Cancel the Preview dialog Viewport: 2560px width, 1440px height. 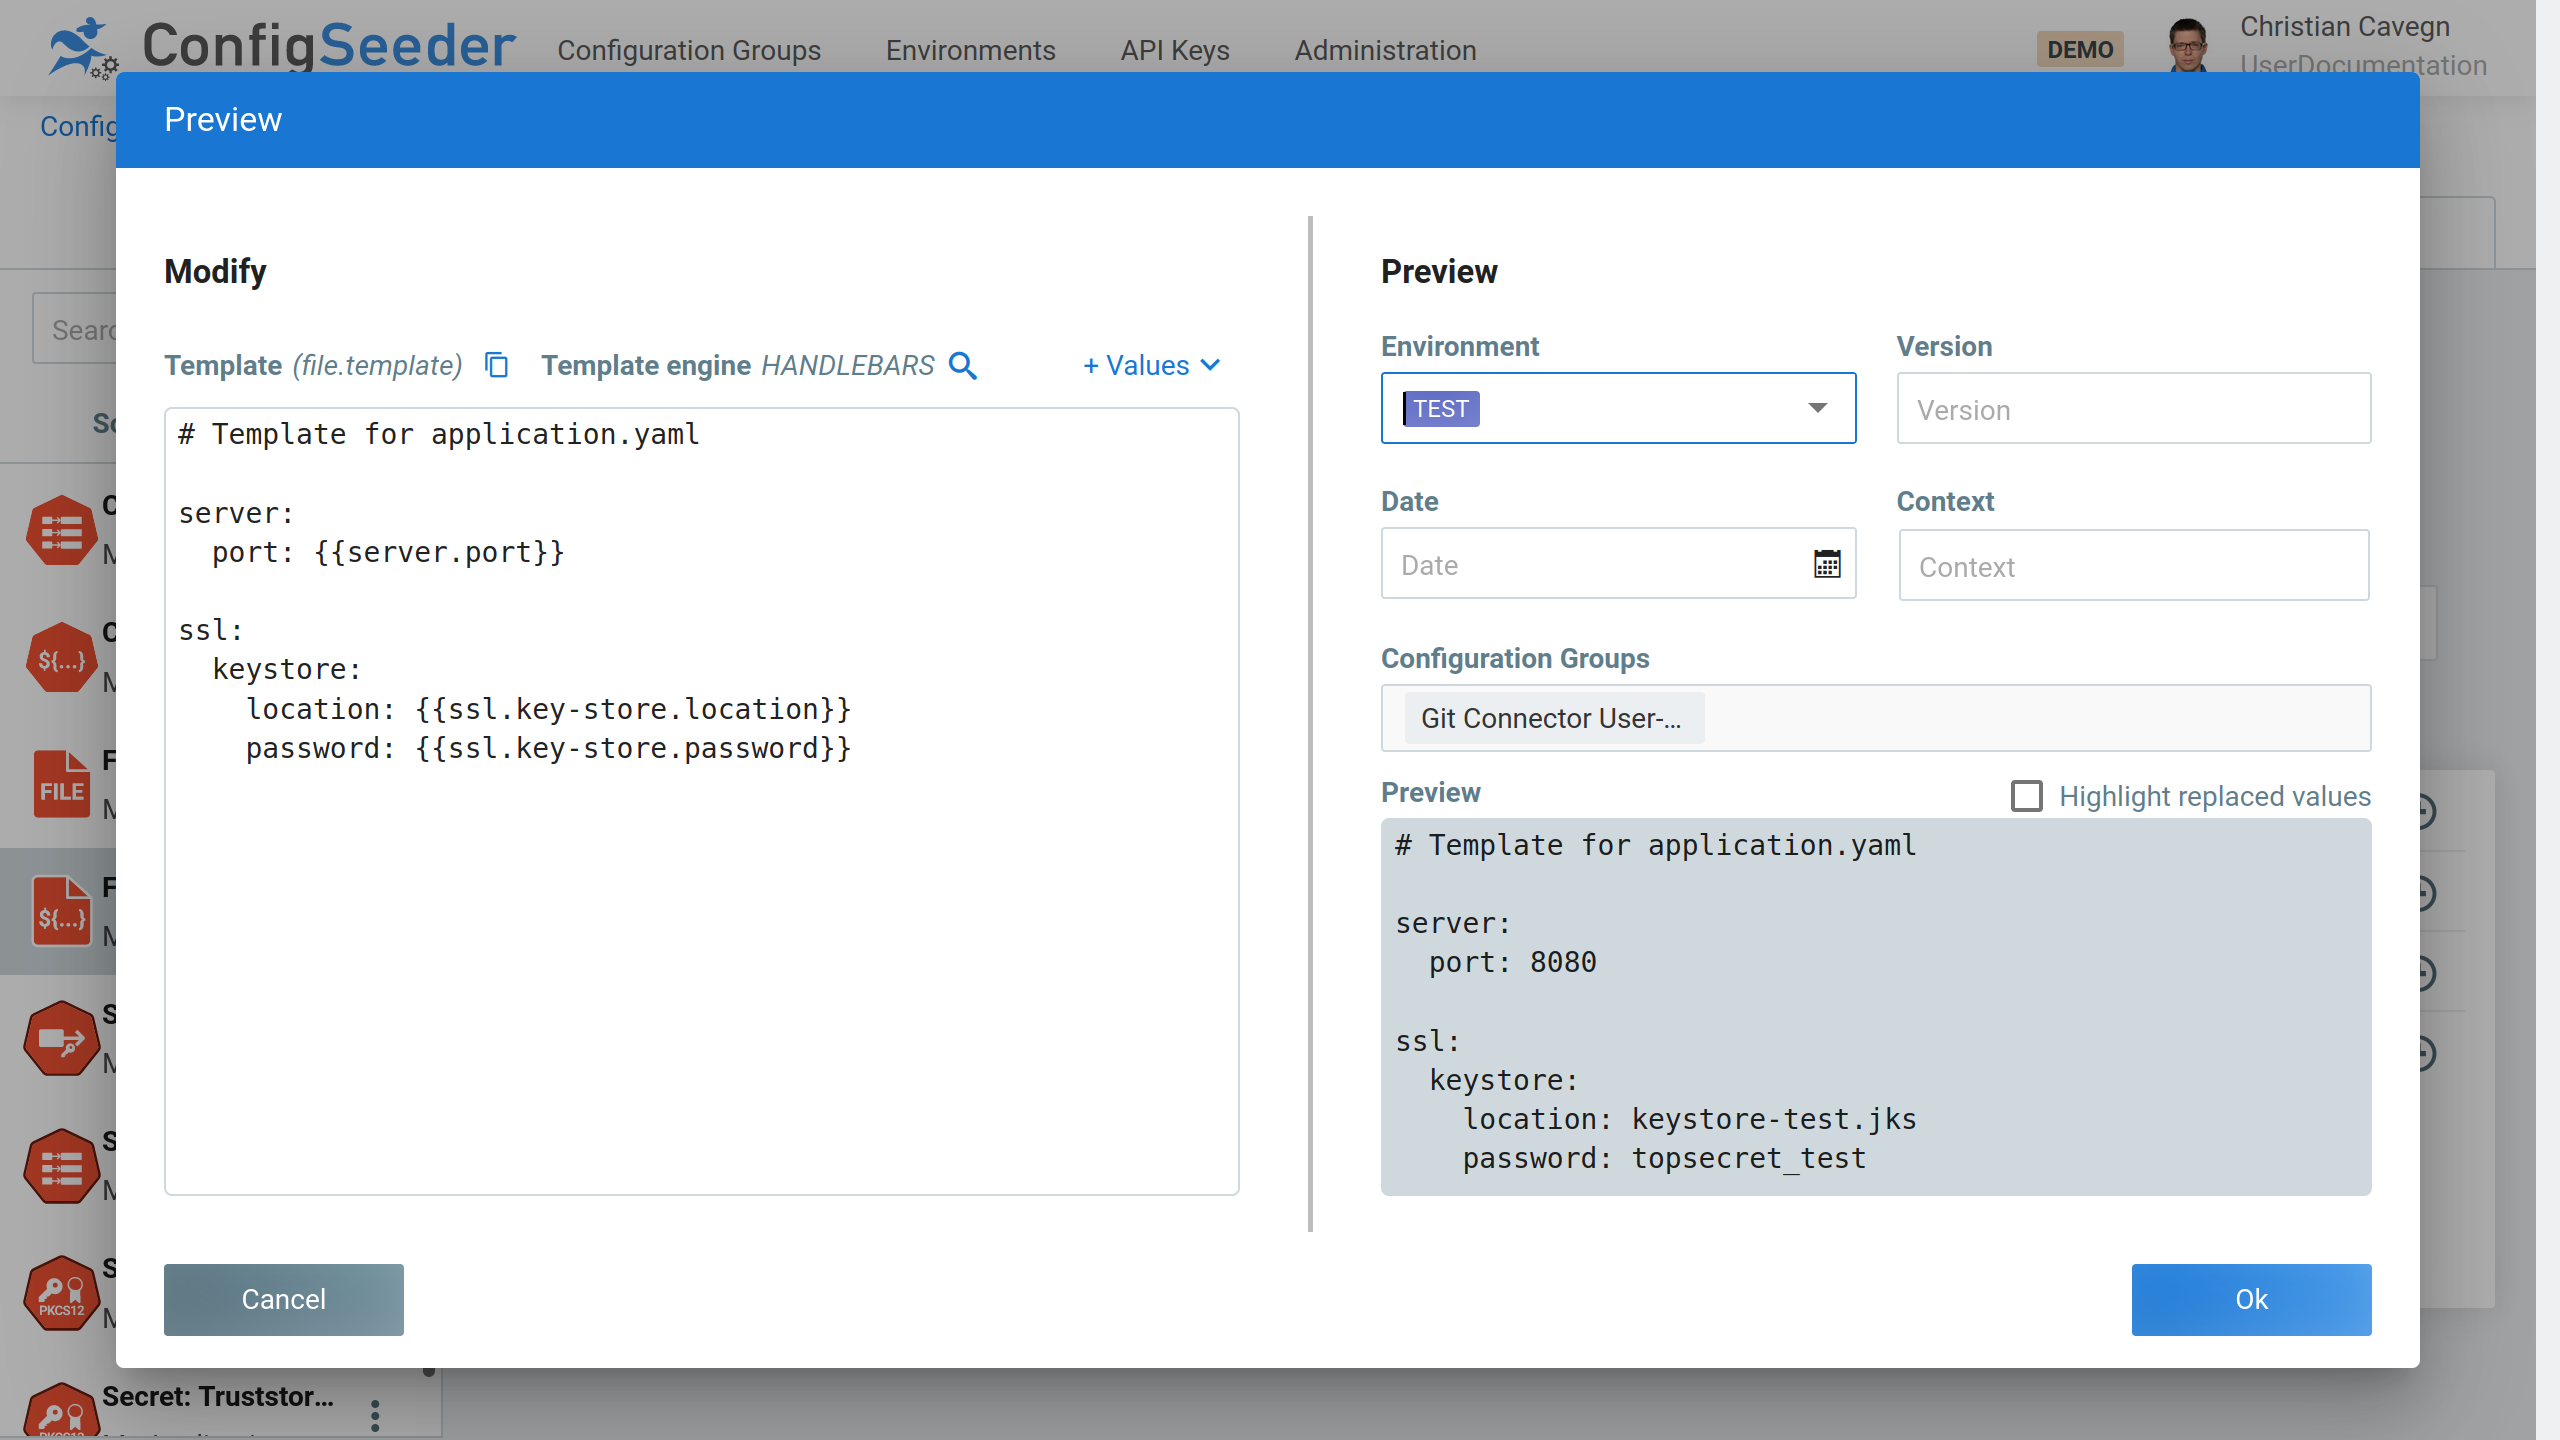pyautogui.click(x=283, y=1299)
